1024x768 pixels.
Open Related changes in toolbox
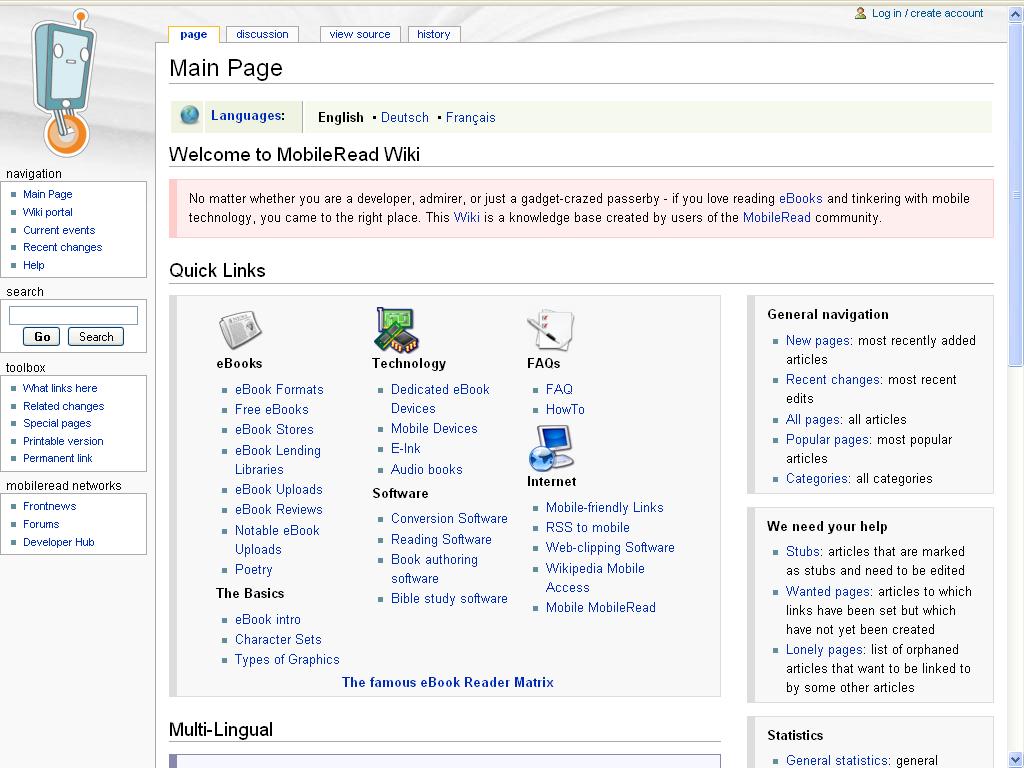[x=63, y=406]
